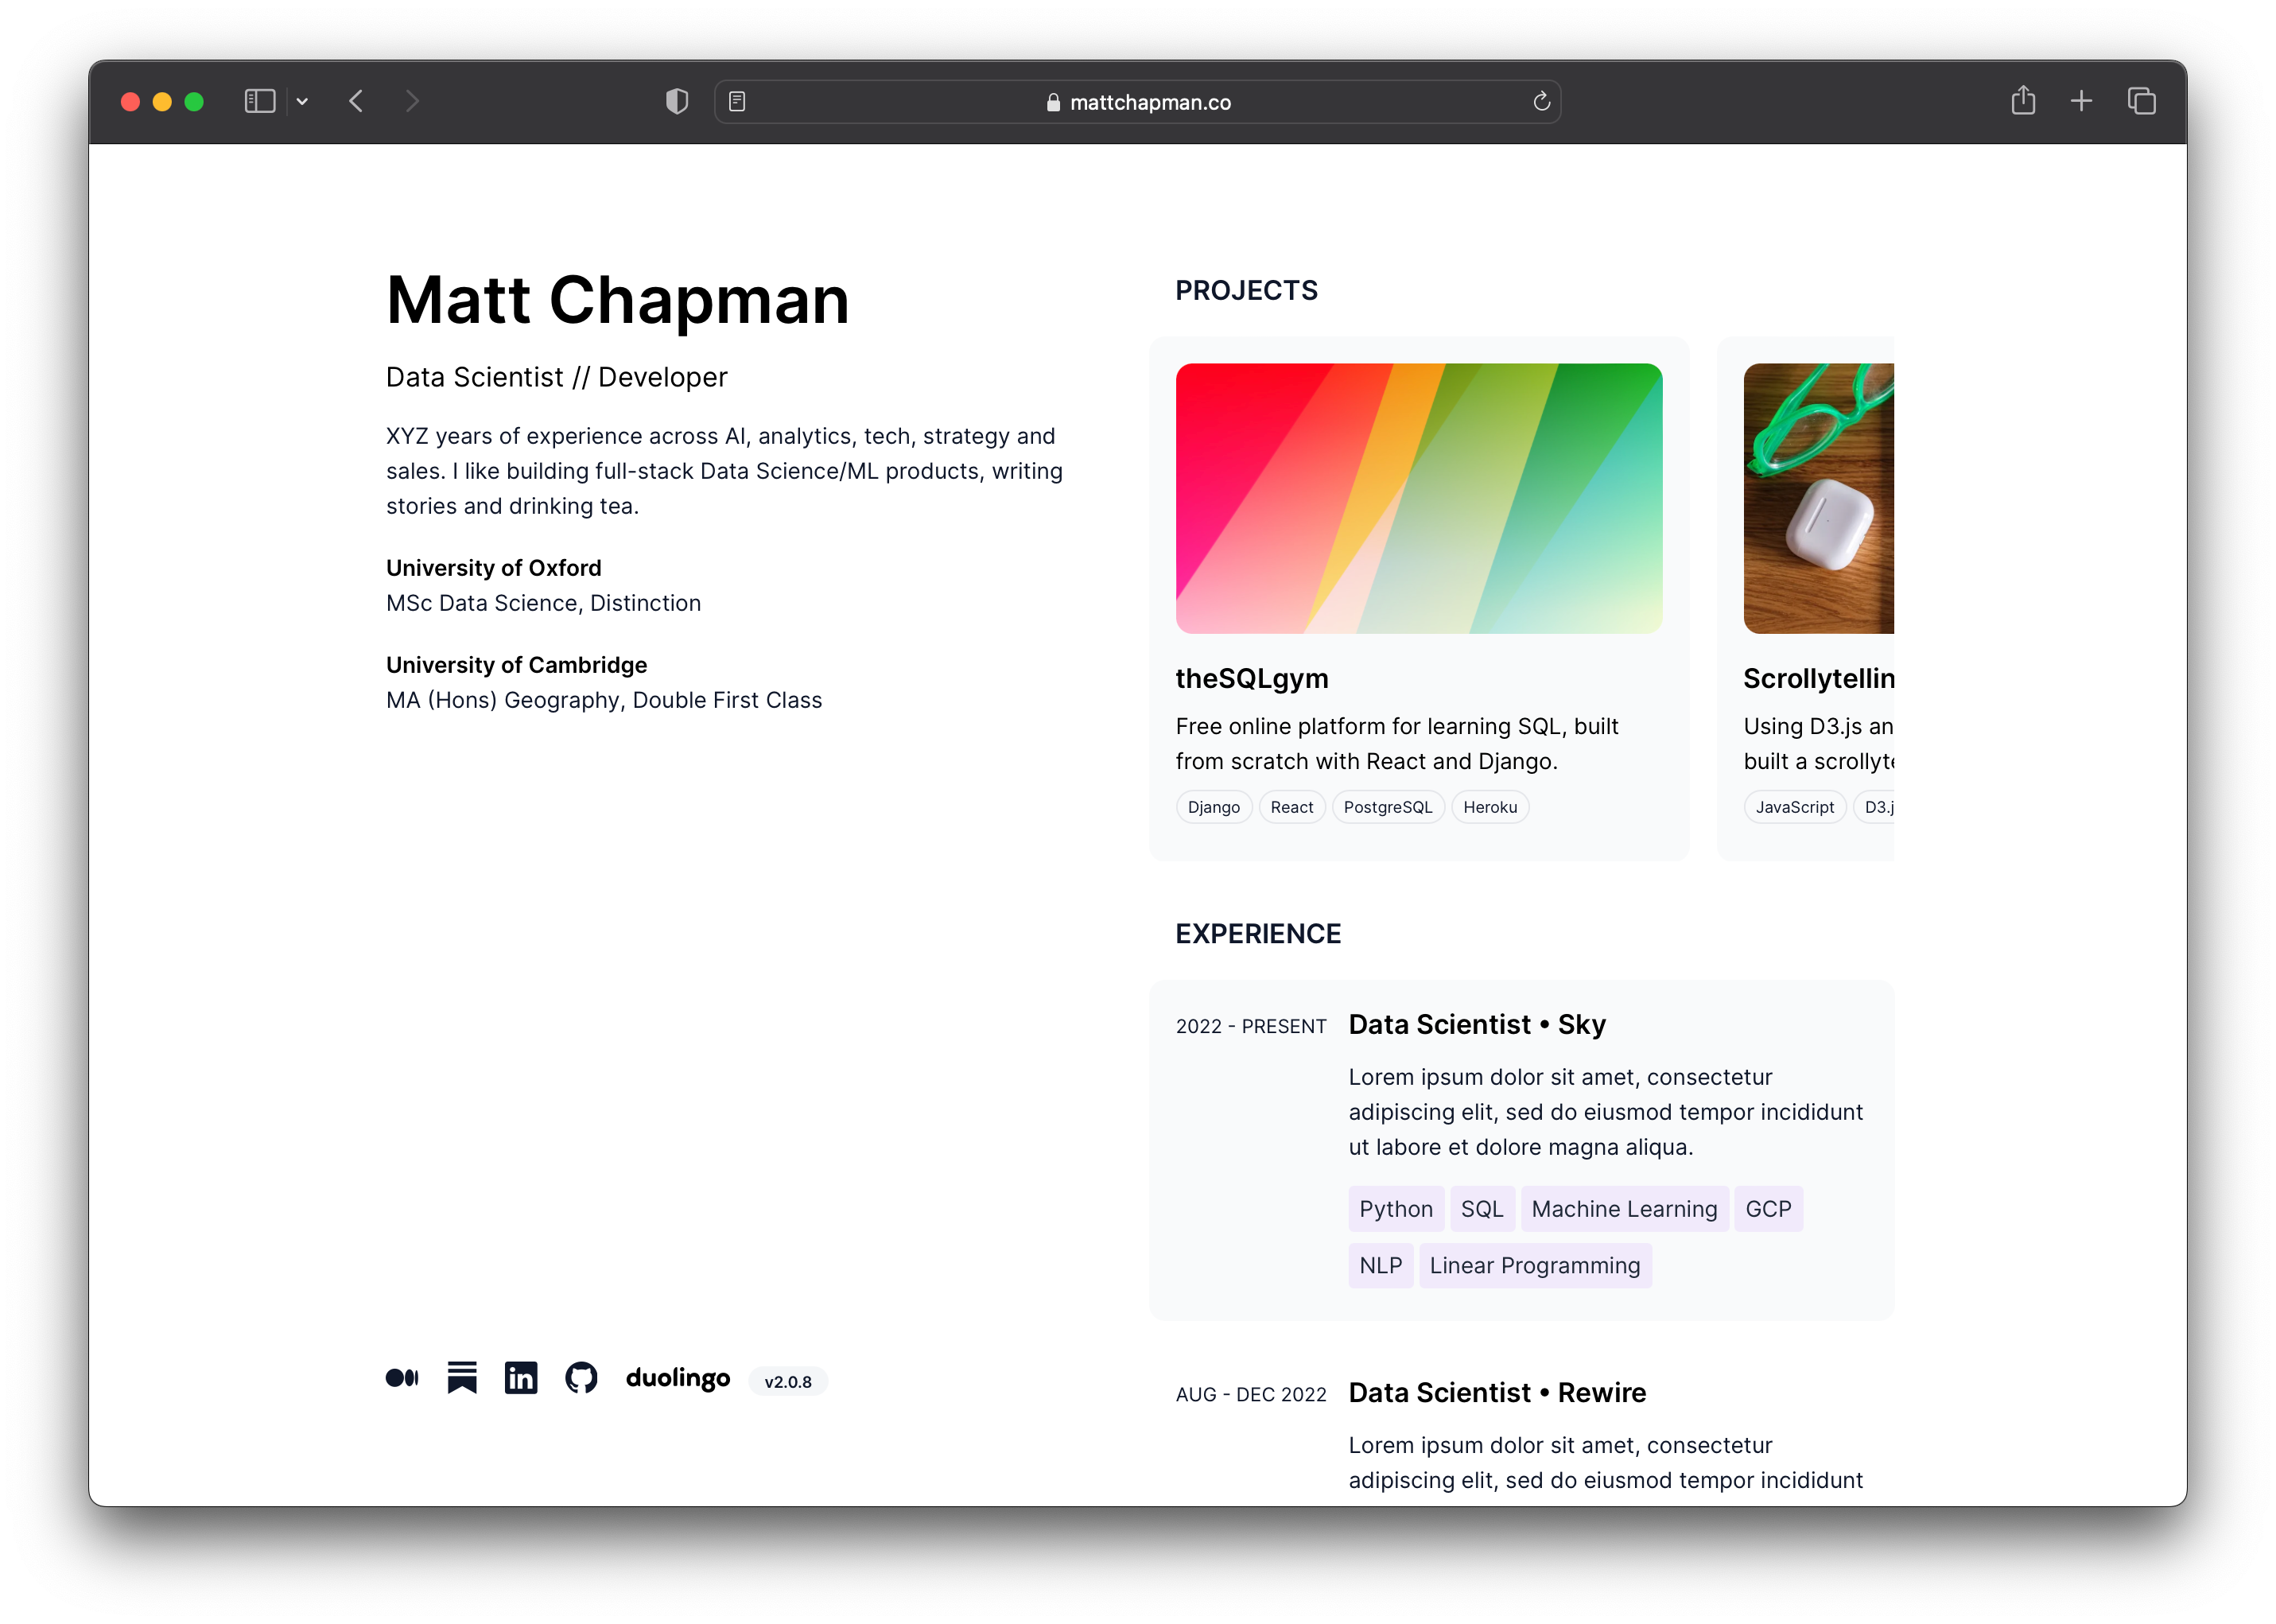2276x1624 pixels.
Task: Click the Substack bookmark icon
Action: coord(462,1378)
